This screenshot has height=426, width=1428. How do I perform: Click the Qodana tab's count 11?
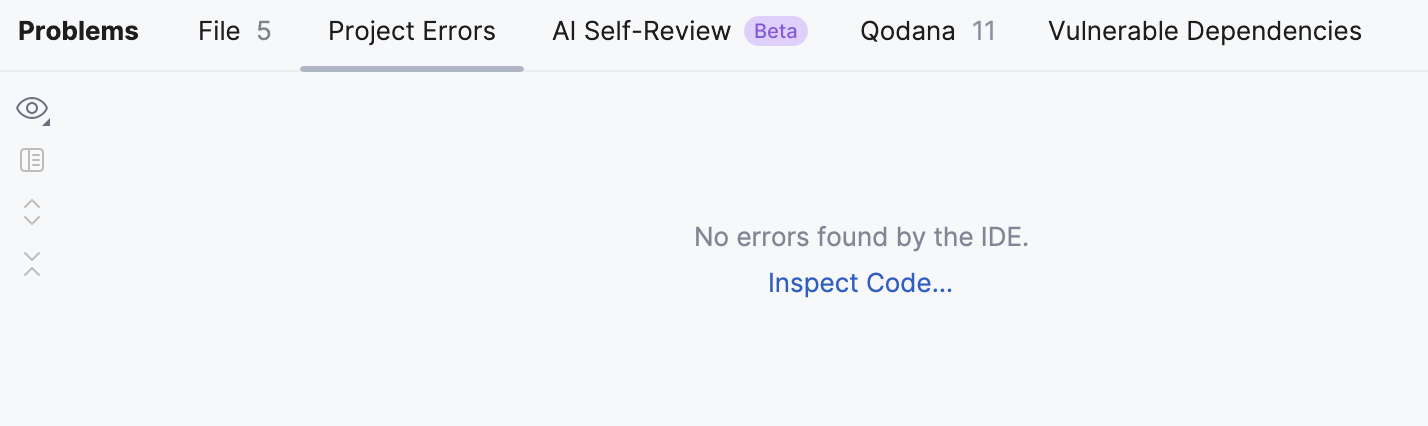(983, 31)
